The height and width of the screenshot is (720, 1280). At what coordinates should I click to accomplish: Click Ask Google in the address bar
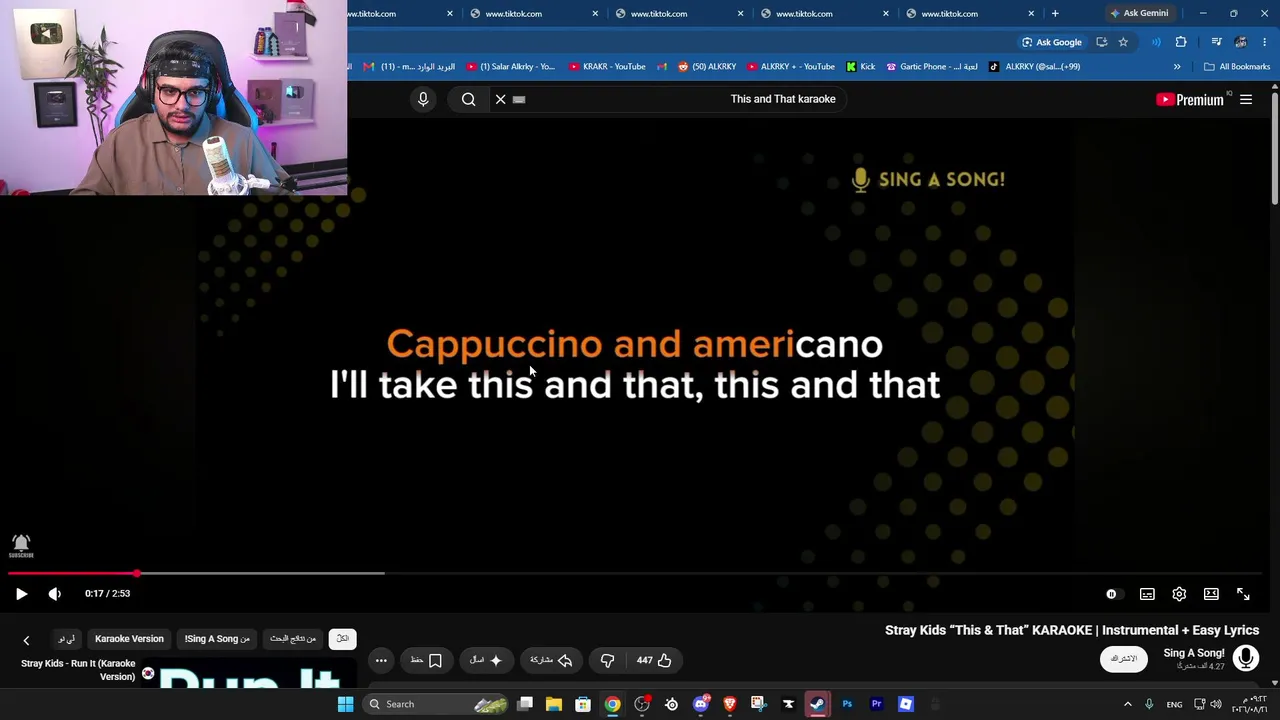(x=1052, y=42)
